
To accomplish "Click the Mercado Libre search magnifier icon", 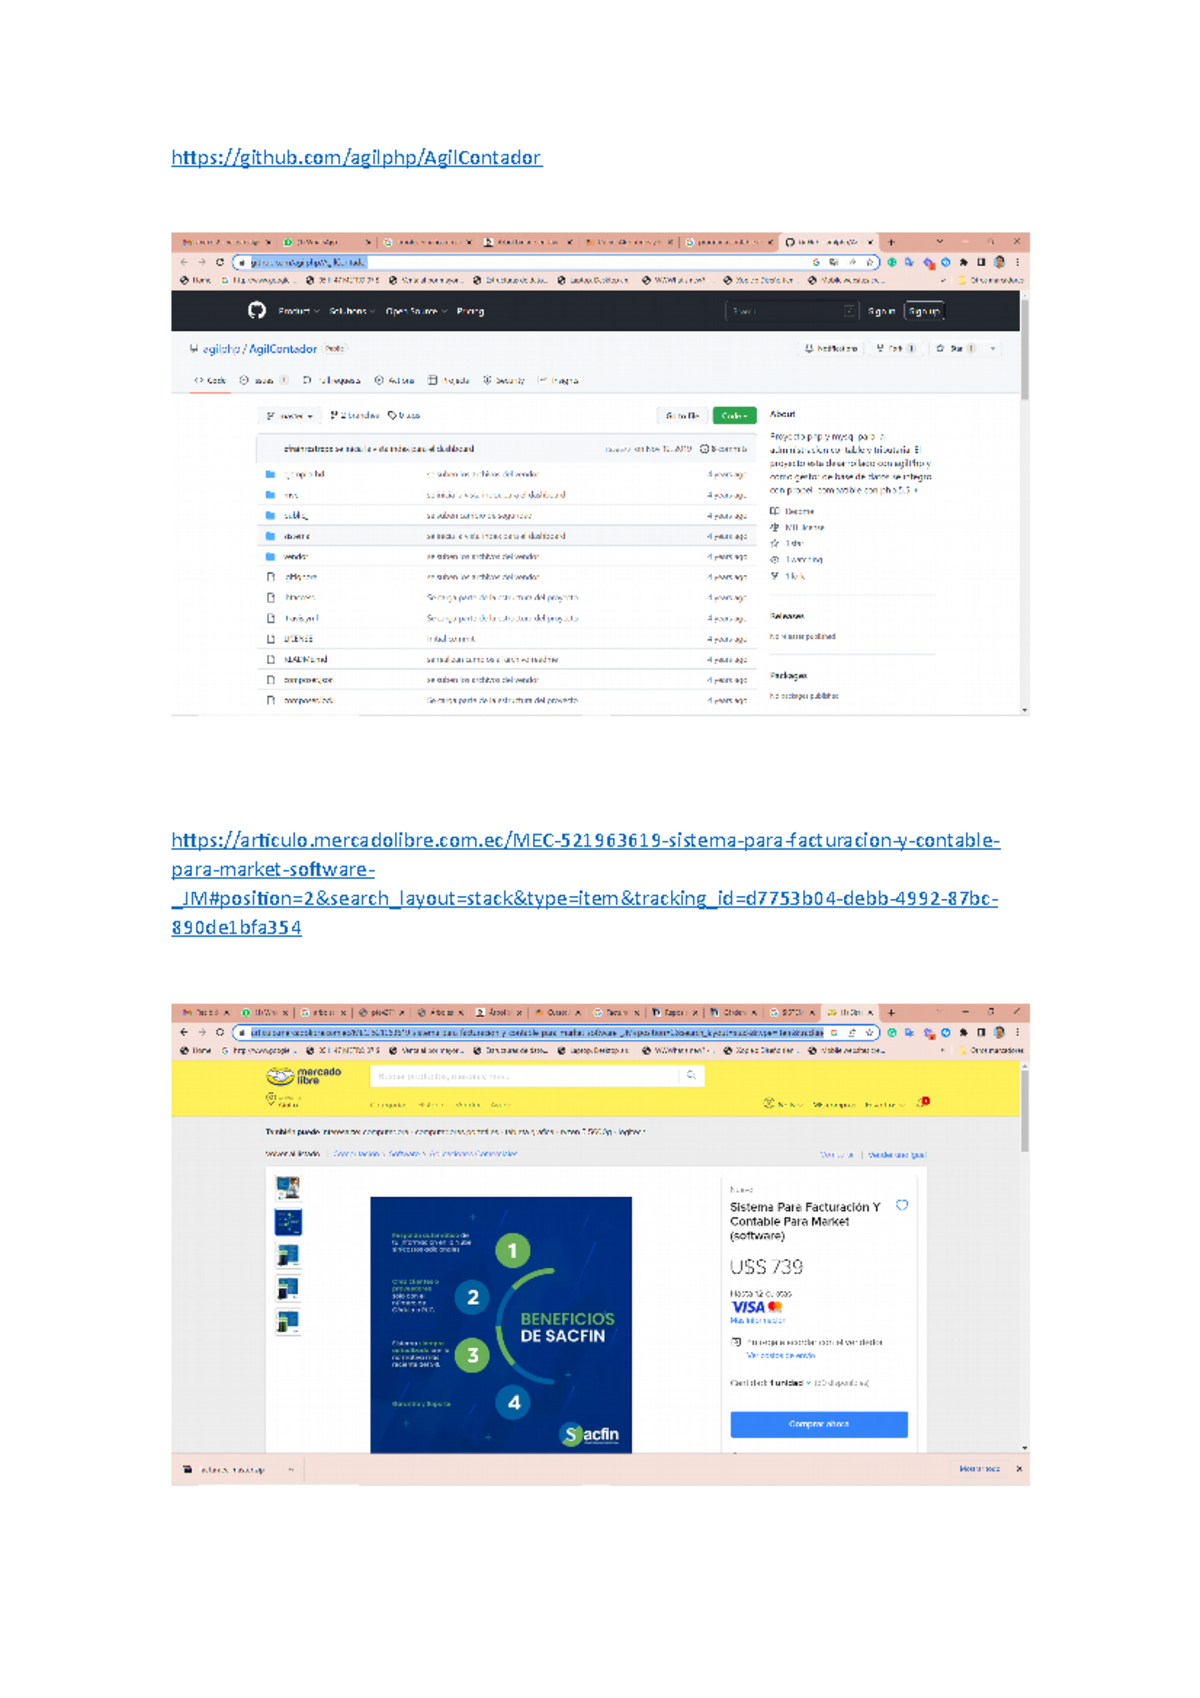I will 691,1076.
